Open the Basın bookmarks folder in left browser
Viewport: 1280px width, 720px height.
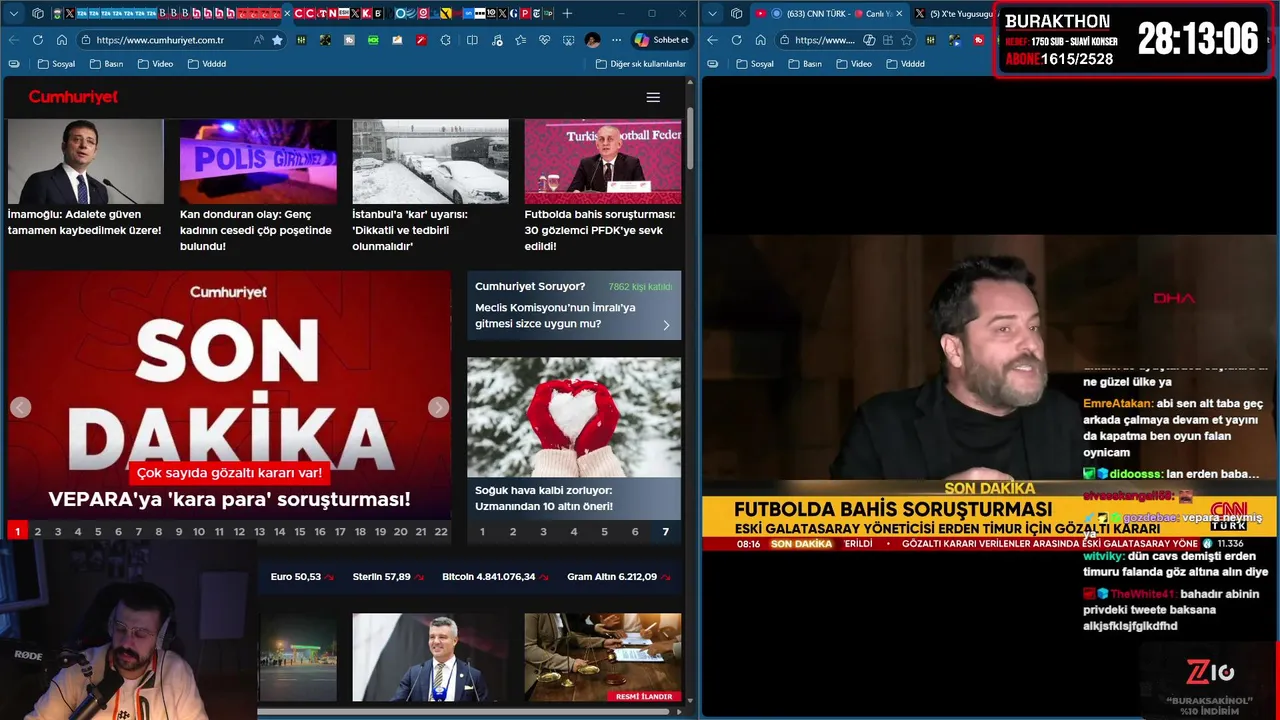coord(105,63)
